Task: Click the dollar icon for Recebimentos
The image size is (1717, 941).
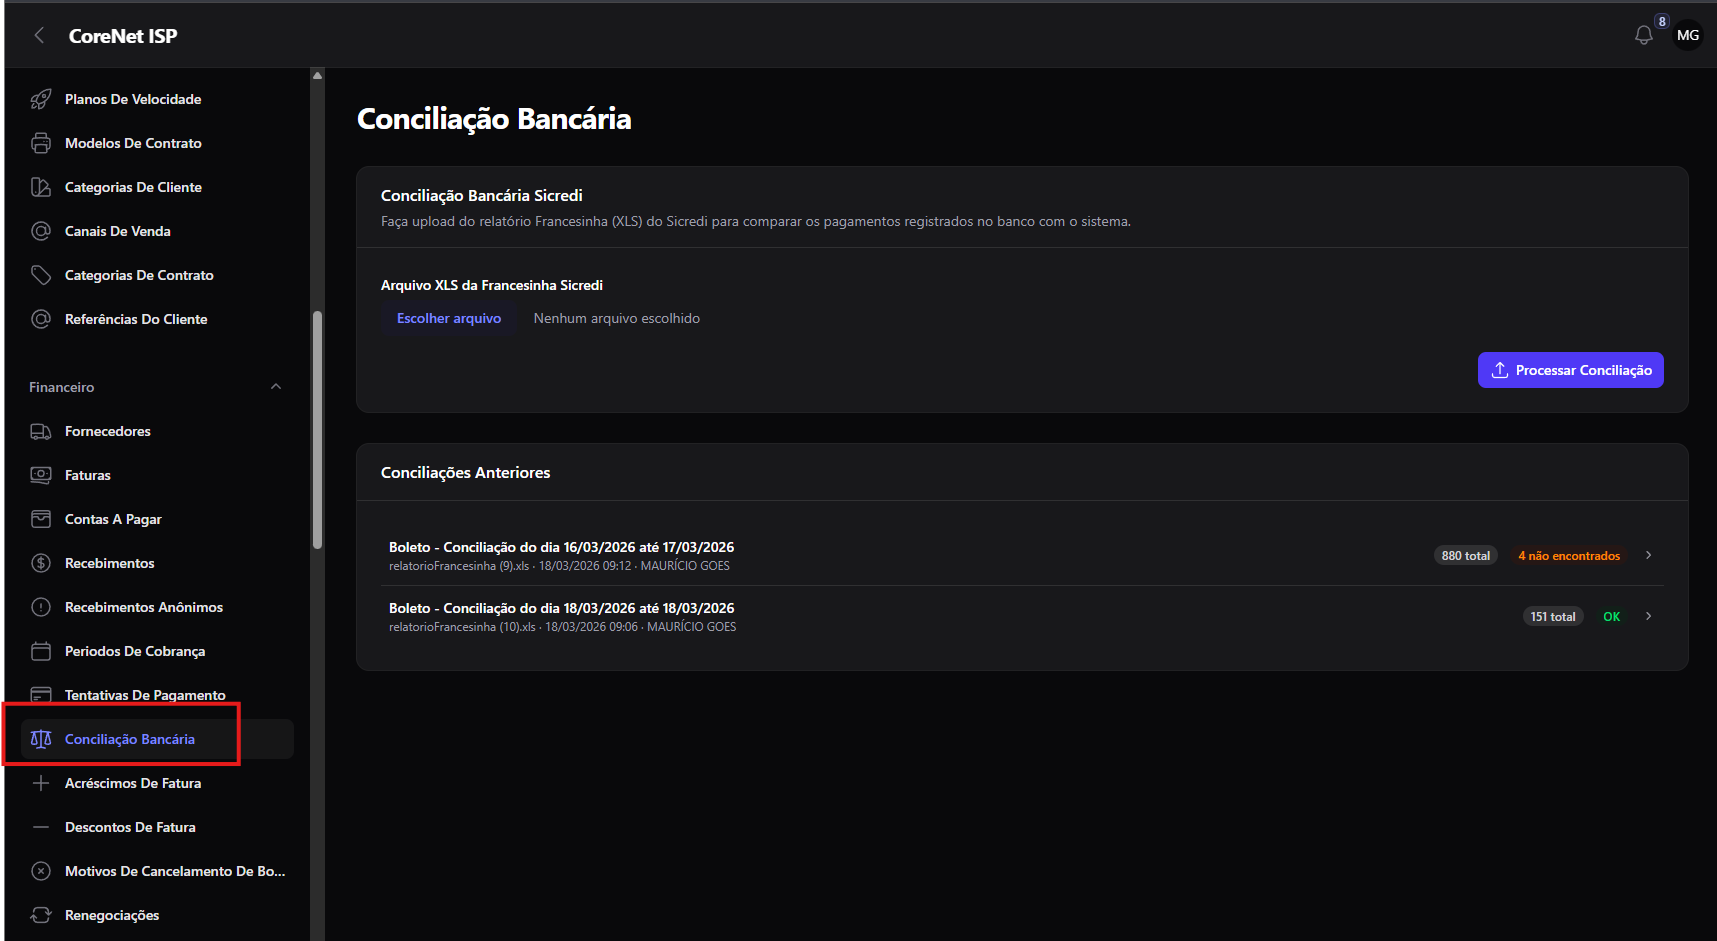Action: coord(41,563)
